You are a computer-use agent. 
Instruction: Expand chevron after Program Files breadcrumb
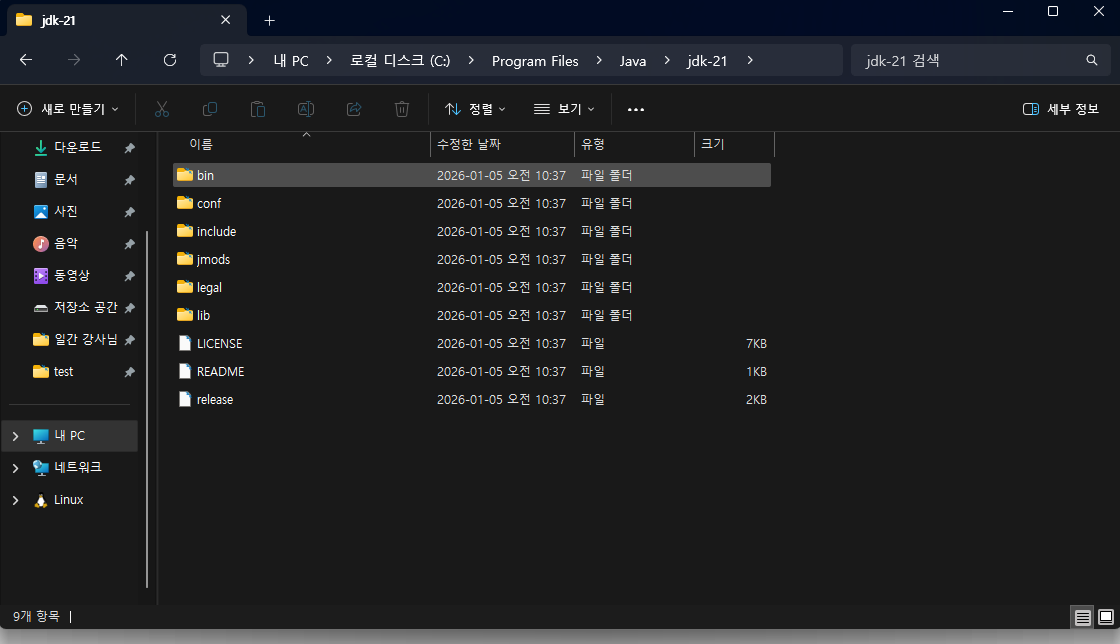(599, 60)
